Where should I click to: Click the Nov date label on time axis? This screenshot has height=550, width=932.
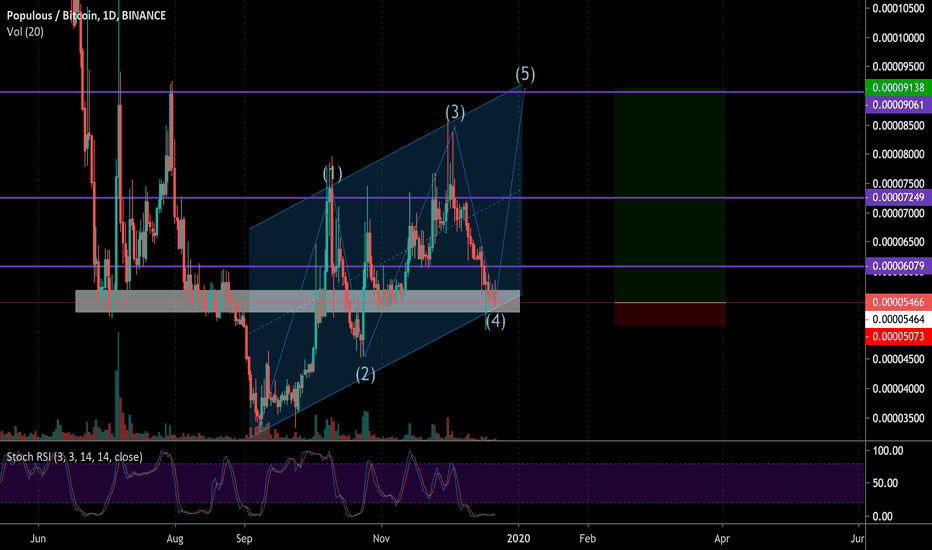pos(381,539)
